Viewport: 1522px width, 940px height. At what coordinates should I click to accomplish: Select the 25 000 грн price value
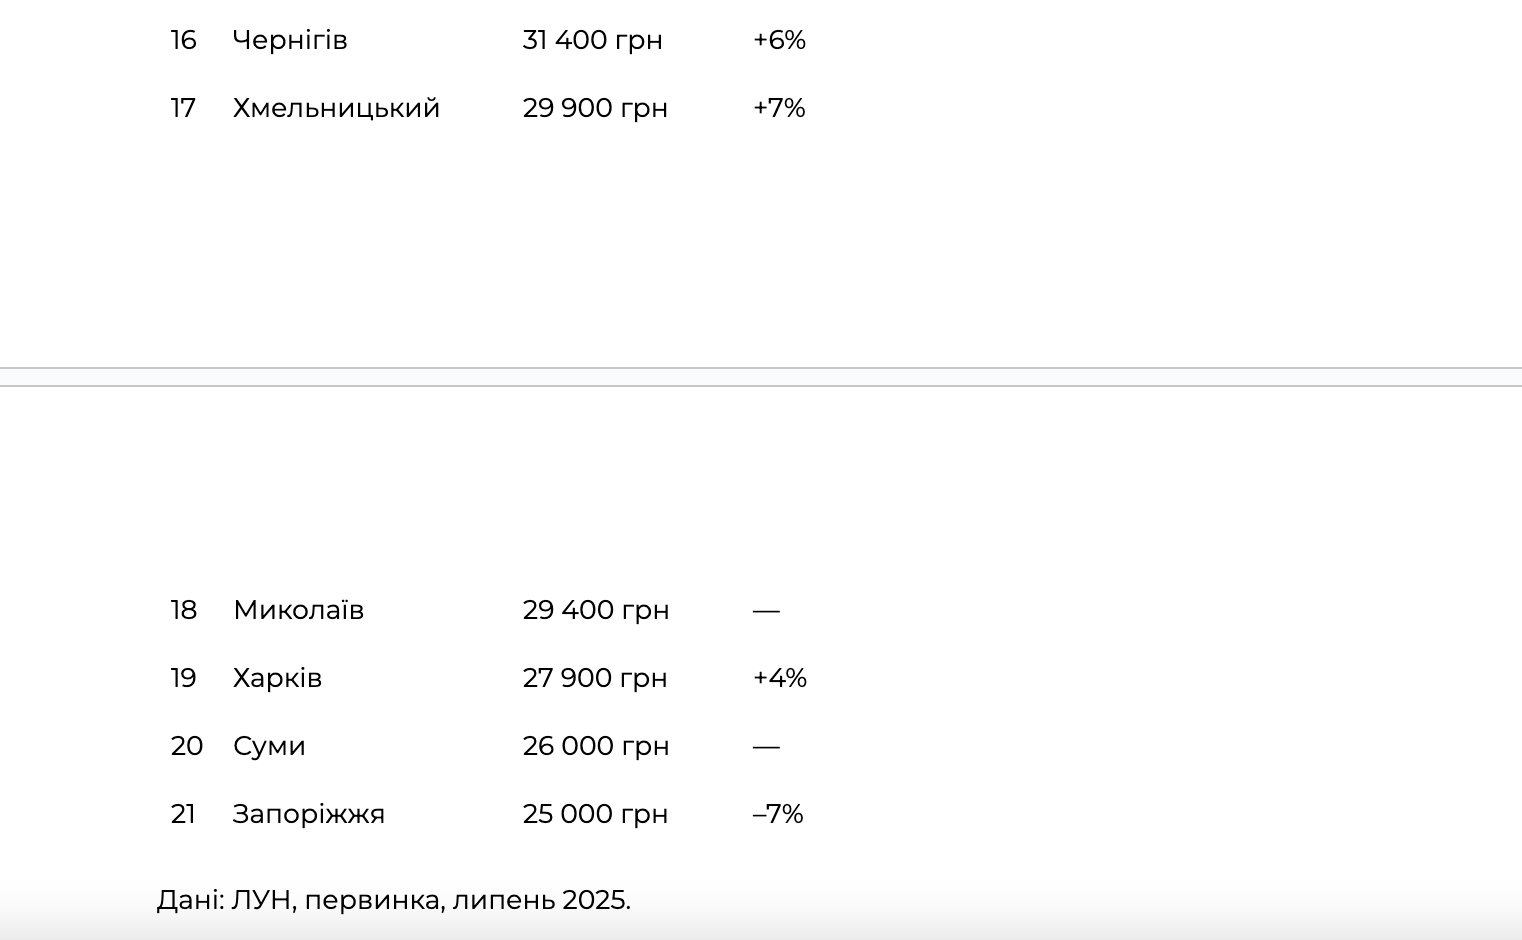[x=595, y=814]
